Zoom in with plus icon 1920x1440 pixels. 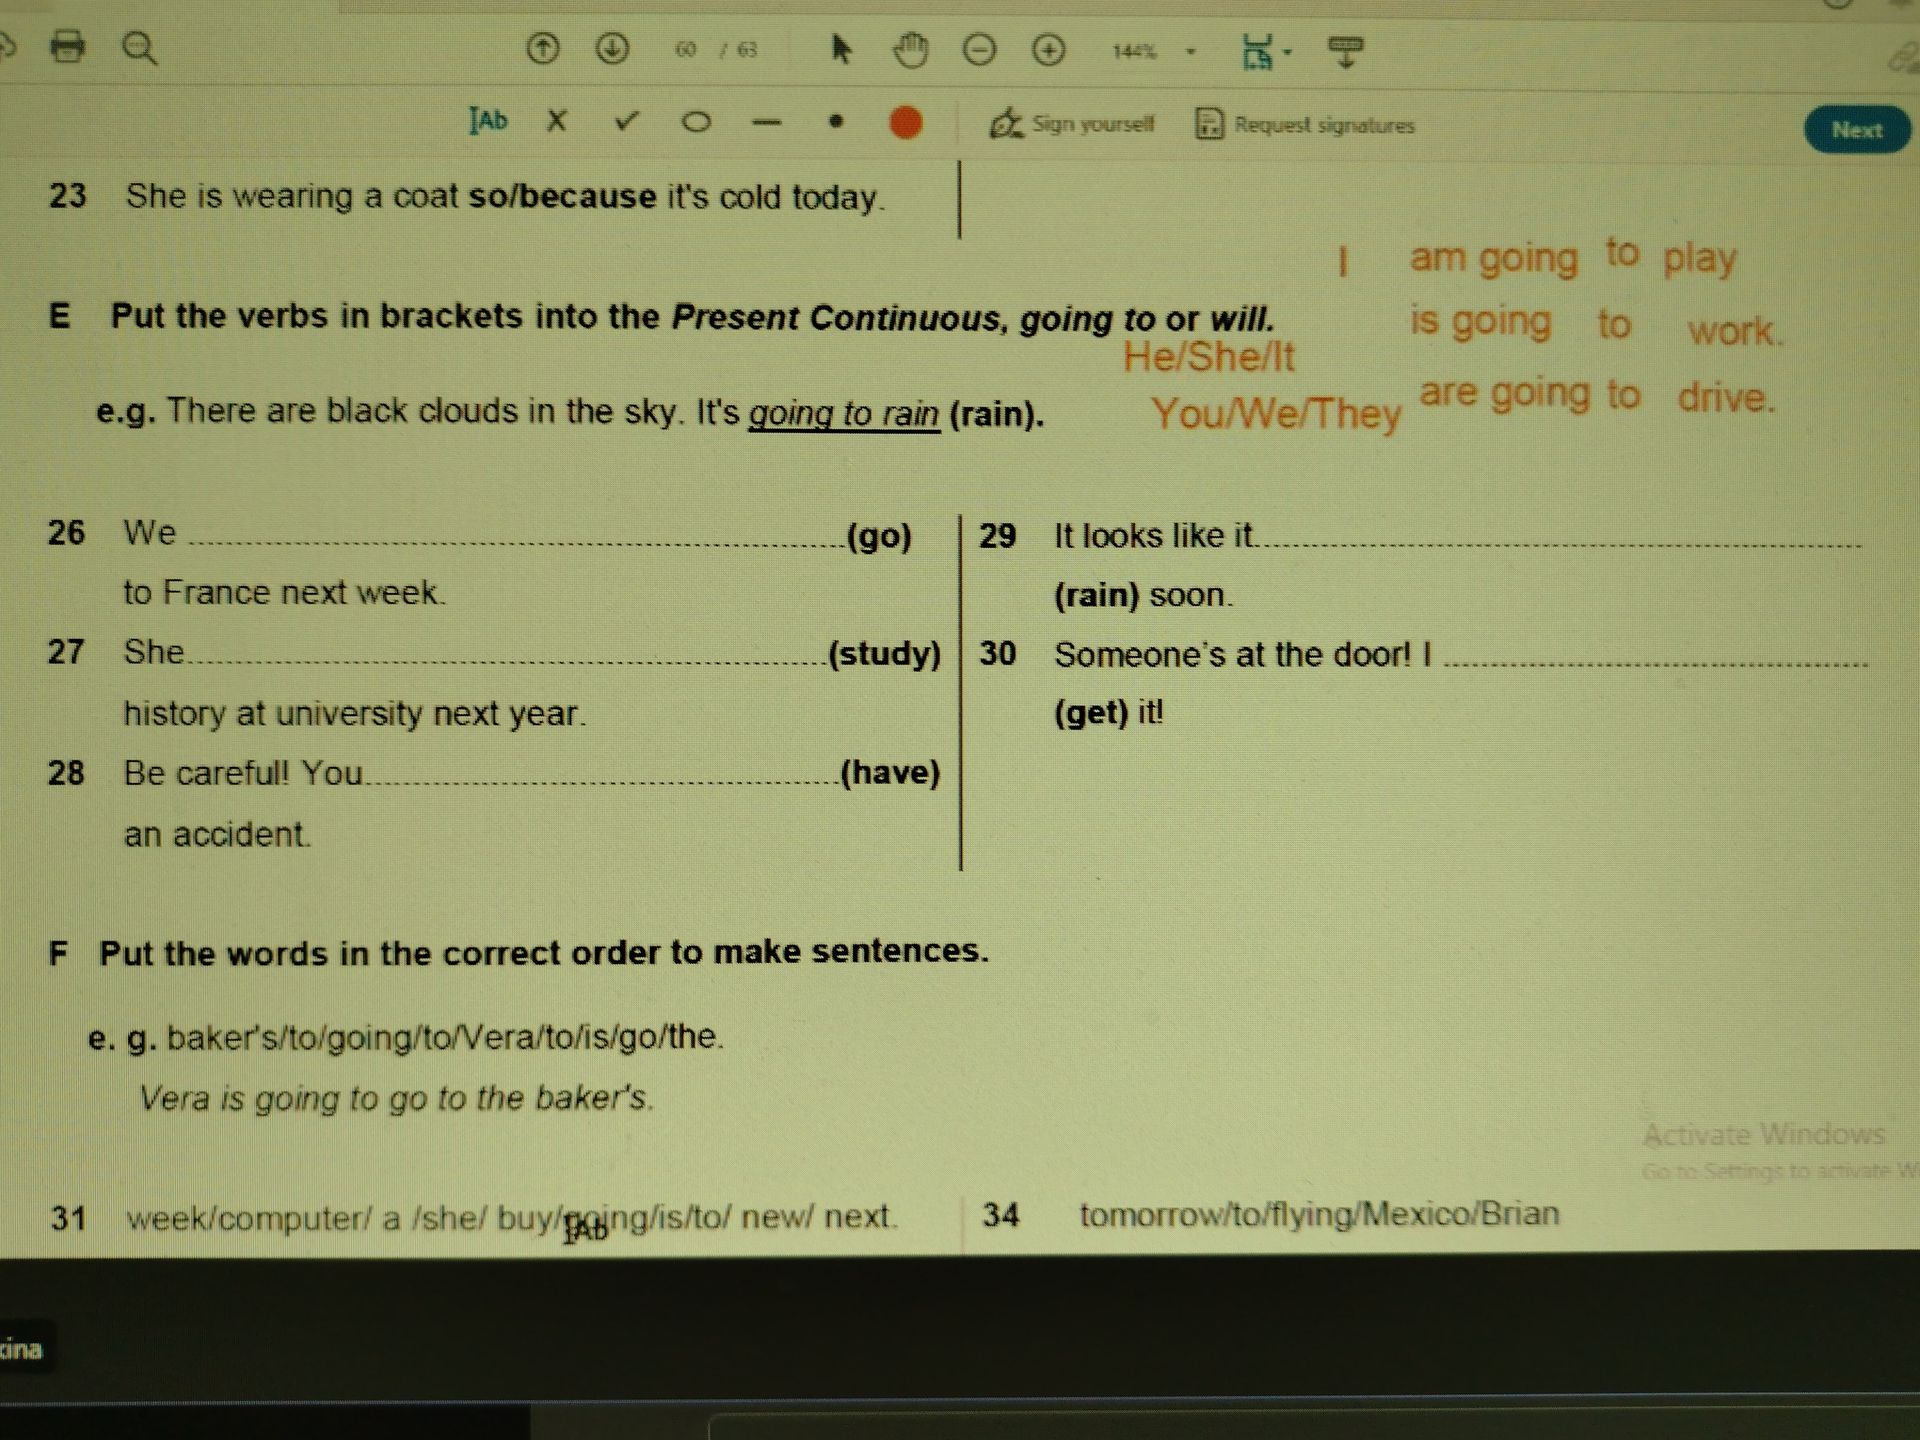[x=1048, y=50]
